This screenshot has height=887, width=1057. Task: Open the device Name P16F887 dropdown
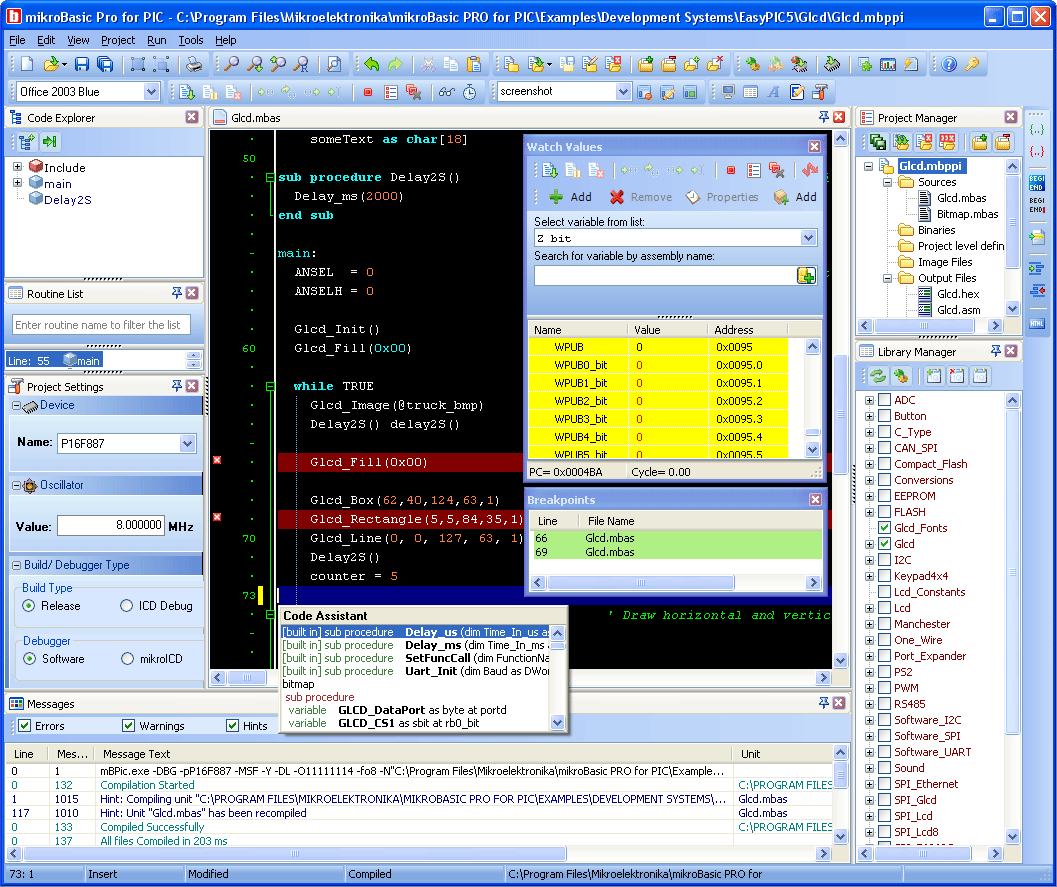click(x=187, y=444)
